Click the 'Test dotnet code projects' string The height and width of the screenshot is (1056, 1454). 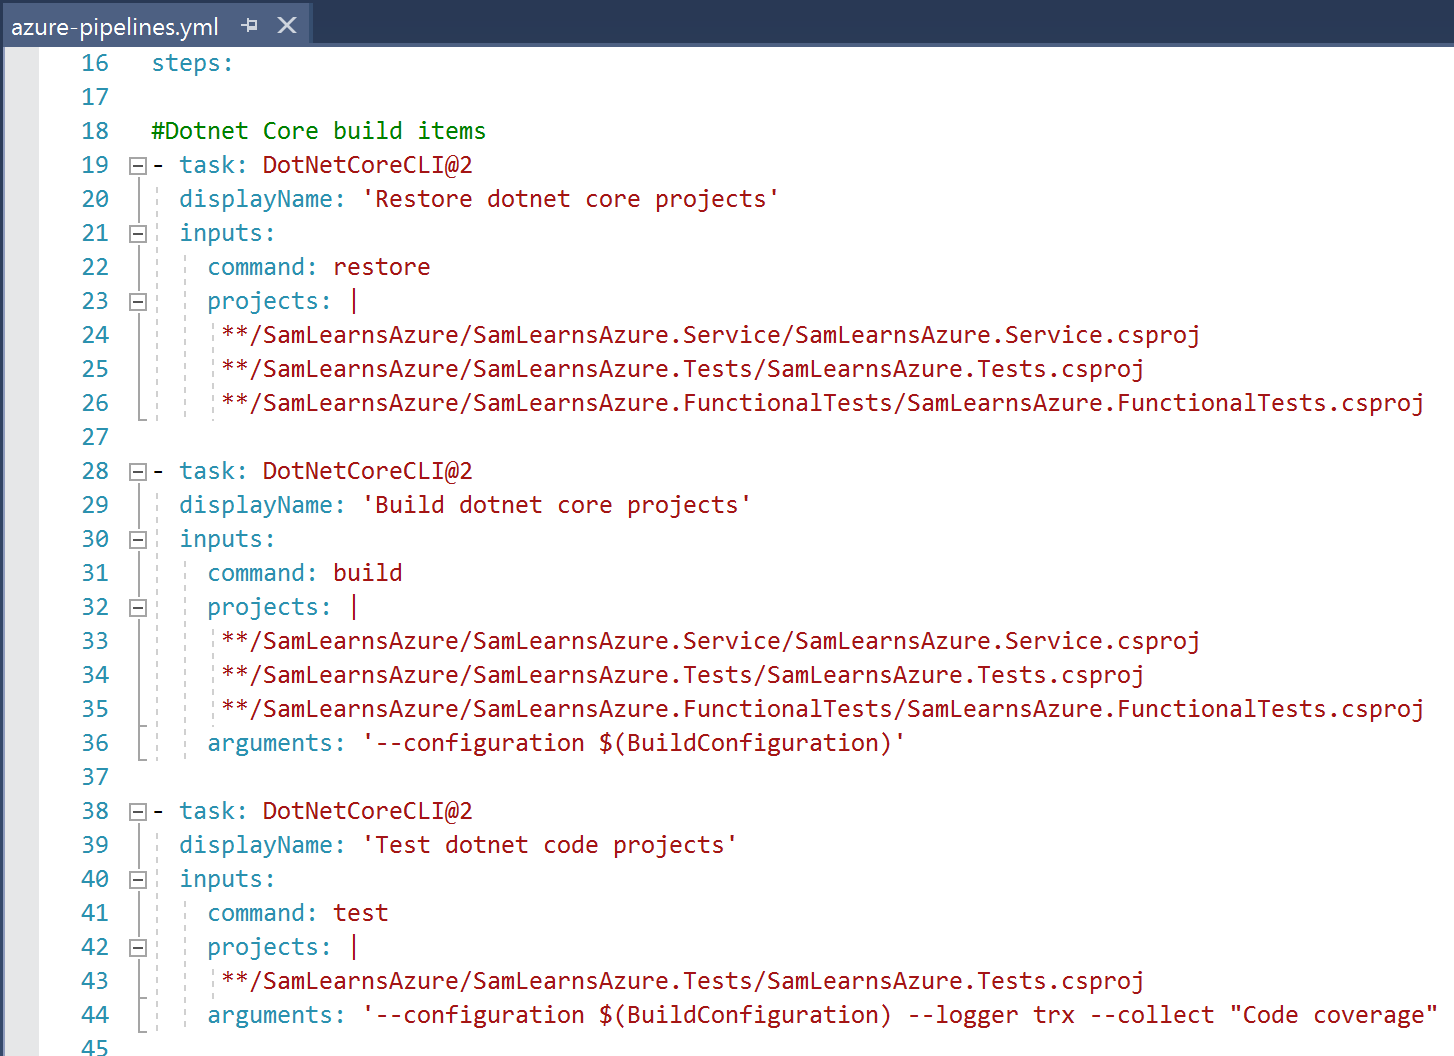[549, 846]
